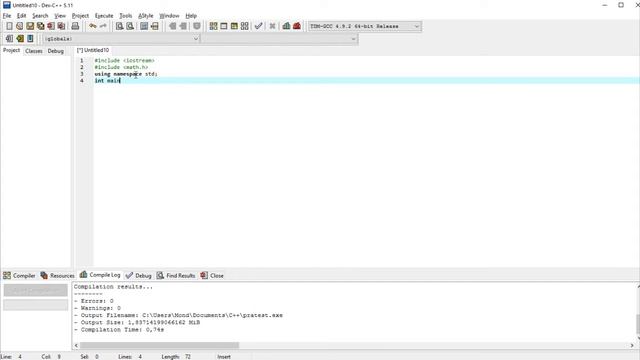Click the Close All files icon
The width and height of the screenshot is (640, 360).
tap(61, 26)
